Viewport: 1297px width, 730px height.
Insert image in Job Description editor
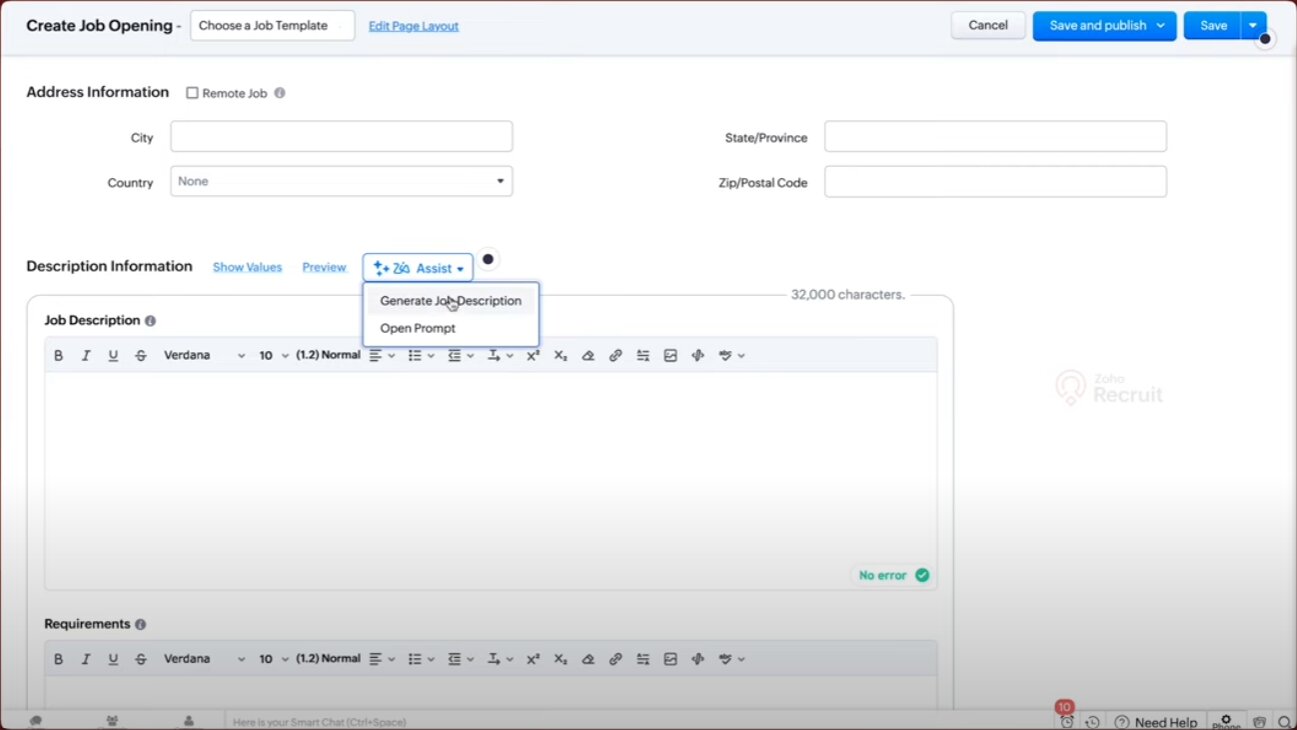[x=671, y=356]
